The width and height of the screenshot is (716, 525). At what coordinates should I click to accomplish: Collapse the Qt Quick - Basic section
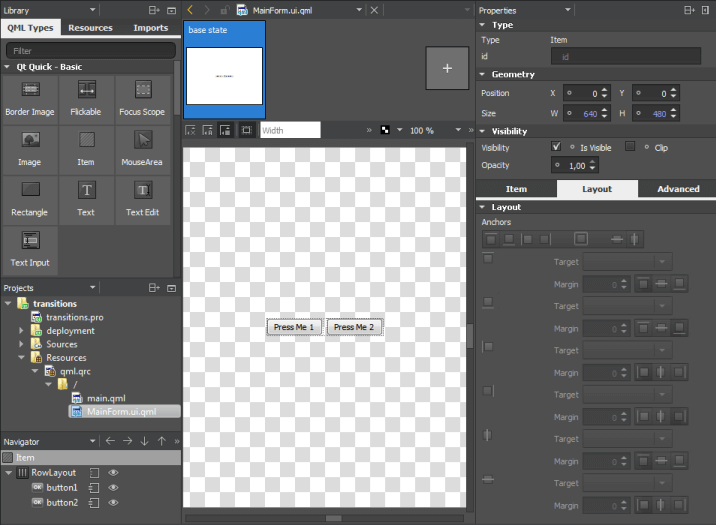[7, 67]
